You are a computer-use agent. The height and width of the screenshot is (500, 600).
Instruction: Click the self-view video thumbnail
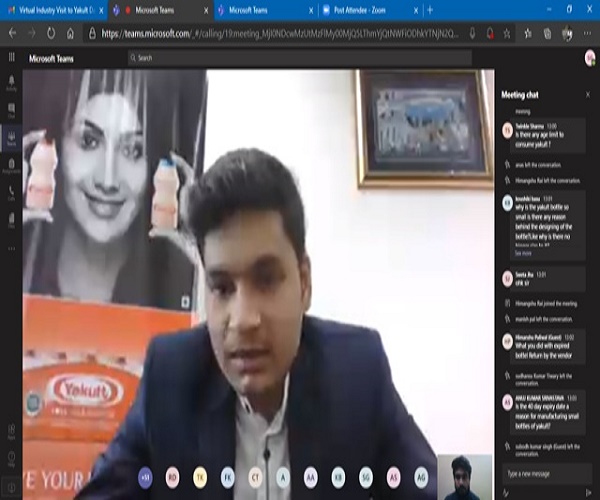[465, 477]
